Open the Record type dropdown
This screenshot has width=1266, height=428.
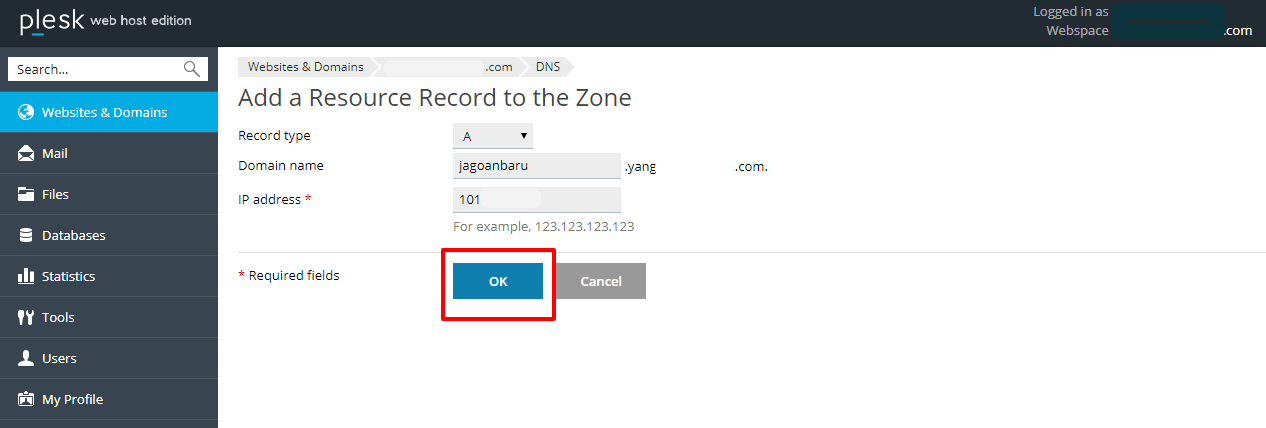(493, 136)
